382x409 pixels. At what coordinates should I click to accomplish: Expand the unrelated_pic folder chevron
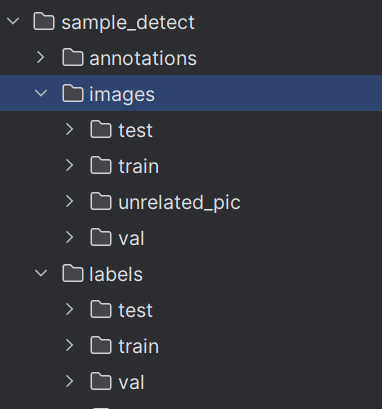tap(69, 201)
